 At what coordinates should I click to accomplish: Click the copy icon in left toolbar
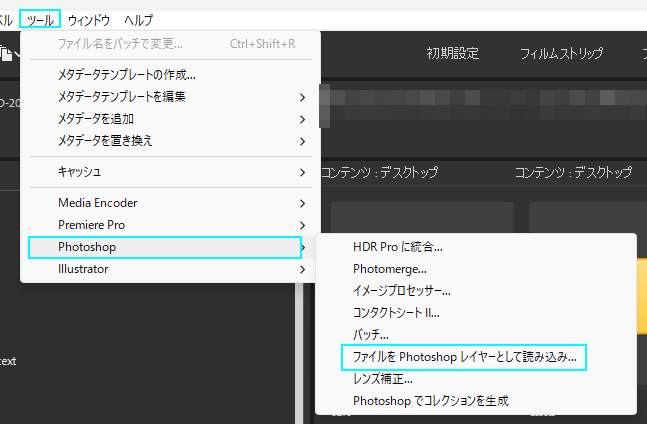[x=6, y=54]
